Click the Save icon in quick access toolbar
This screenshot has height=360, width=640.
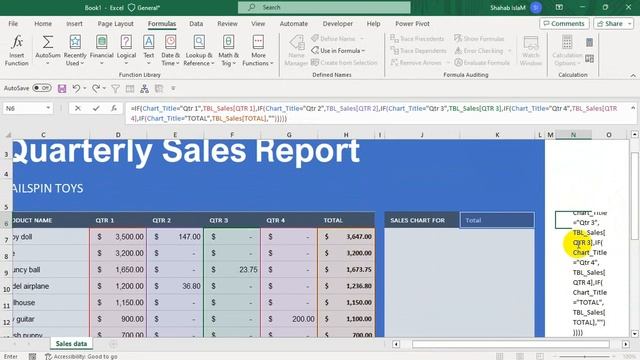pos(62,88)
